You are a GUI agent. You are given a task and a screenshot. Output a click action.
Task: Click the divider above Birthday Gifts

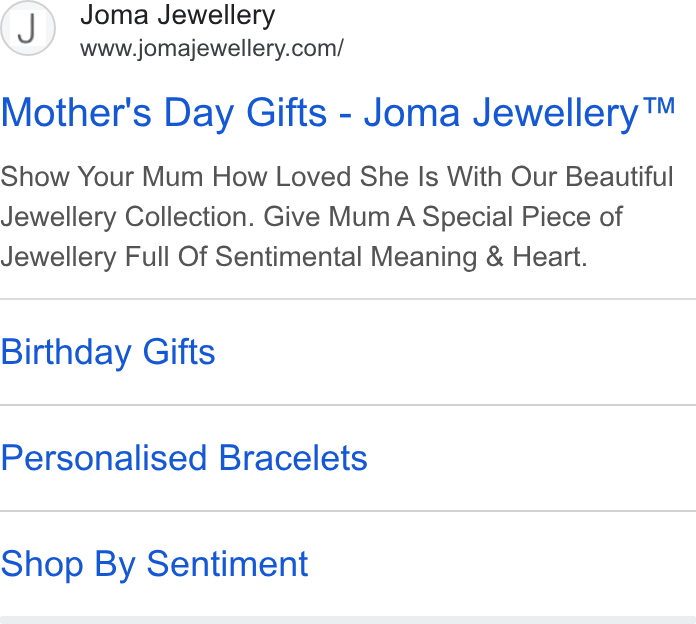(x=348, y=299)
